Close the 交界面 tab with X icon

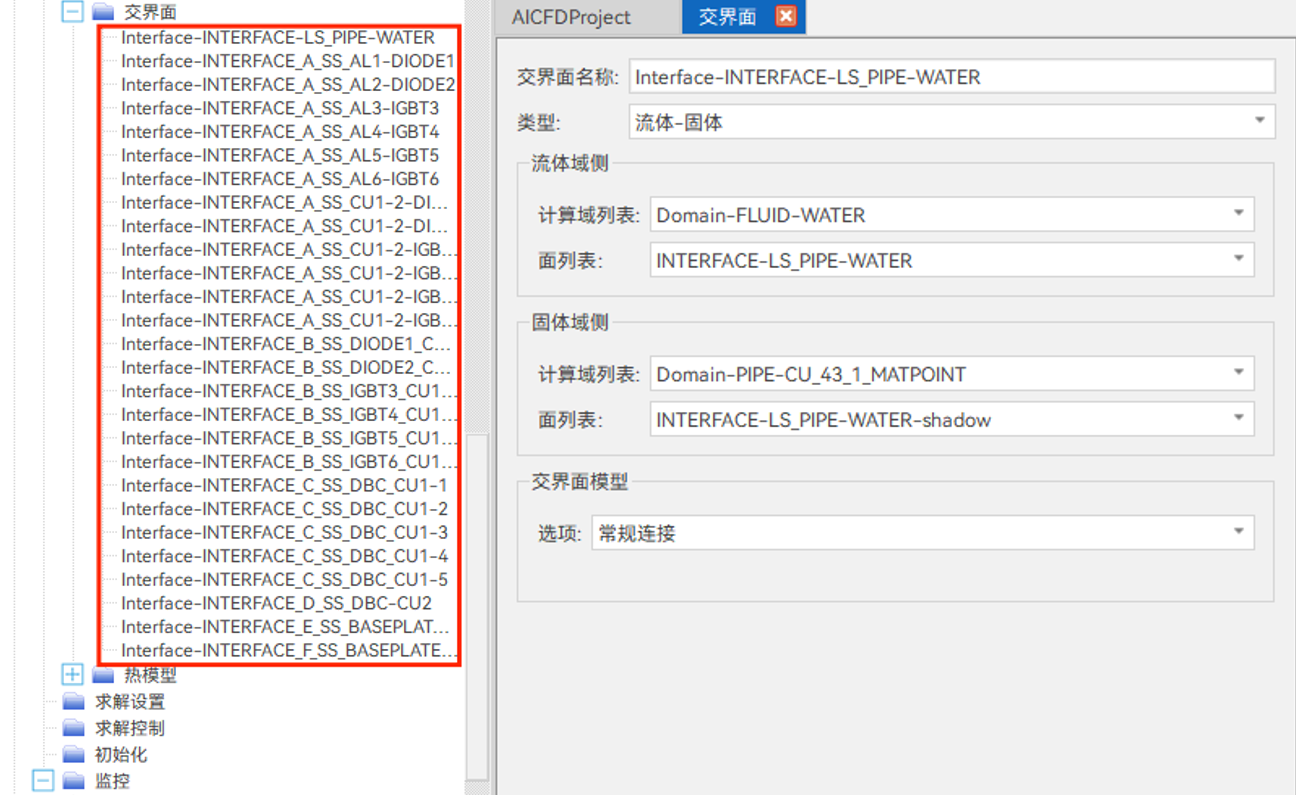tap(785, 17)
